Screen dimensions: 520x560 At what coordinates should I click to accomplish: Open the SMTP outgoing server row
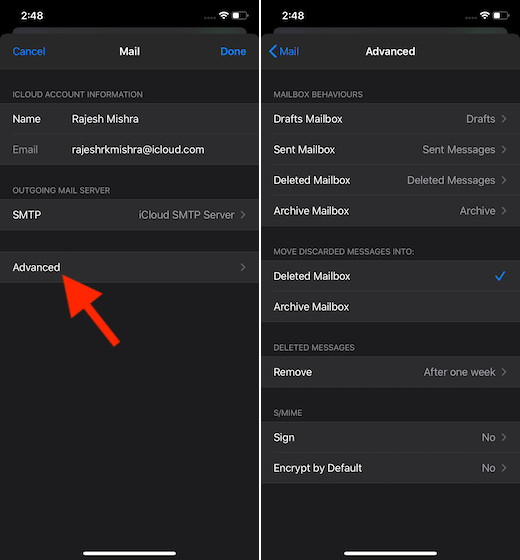click(x=129, y=215)
